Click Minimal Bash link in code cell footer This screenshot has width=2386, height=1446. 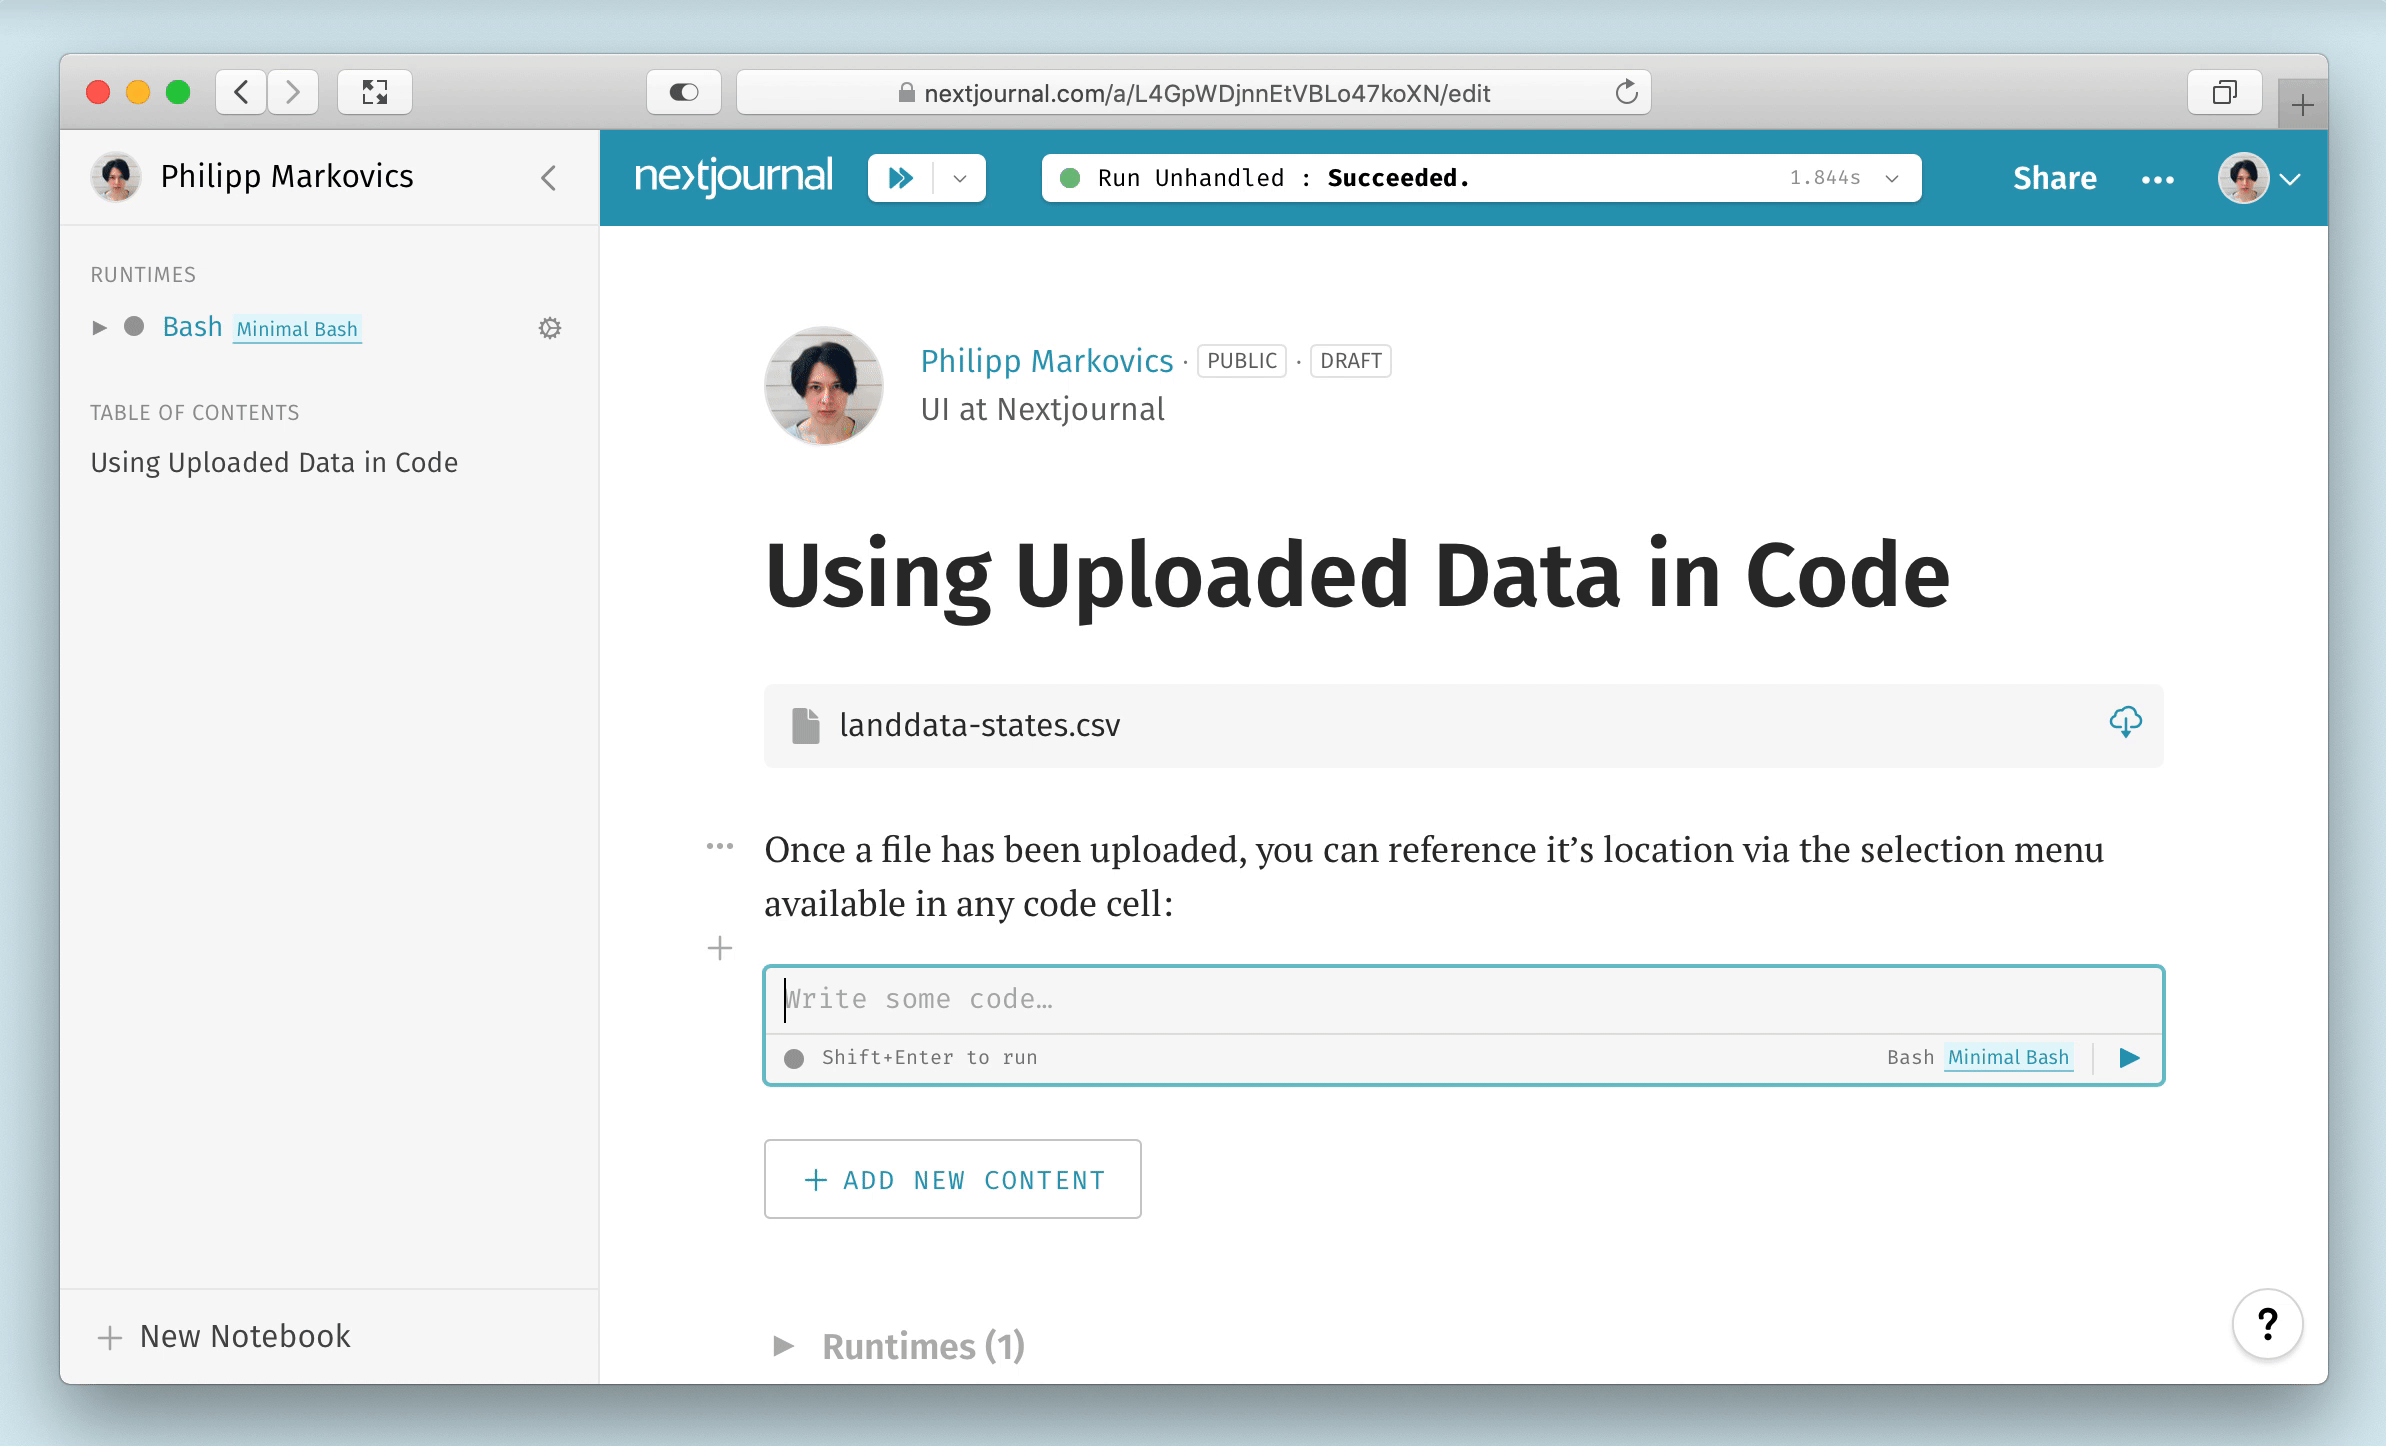coord(2008,1057)
